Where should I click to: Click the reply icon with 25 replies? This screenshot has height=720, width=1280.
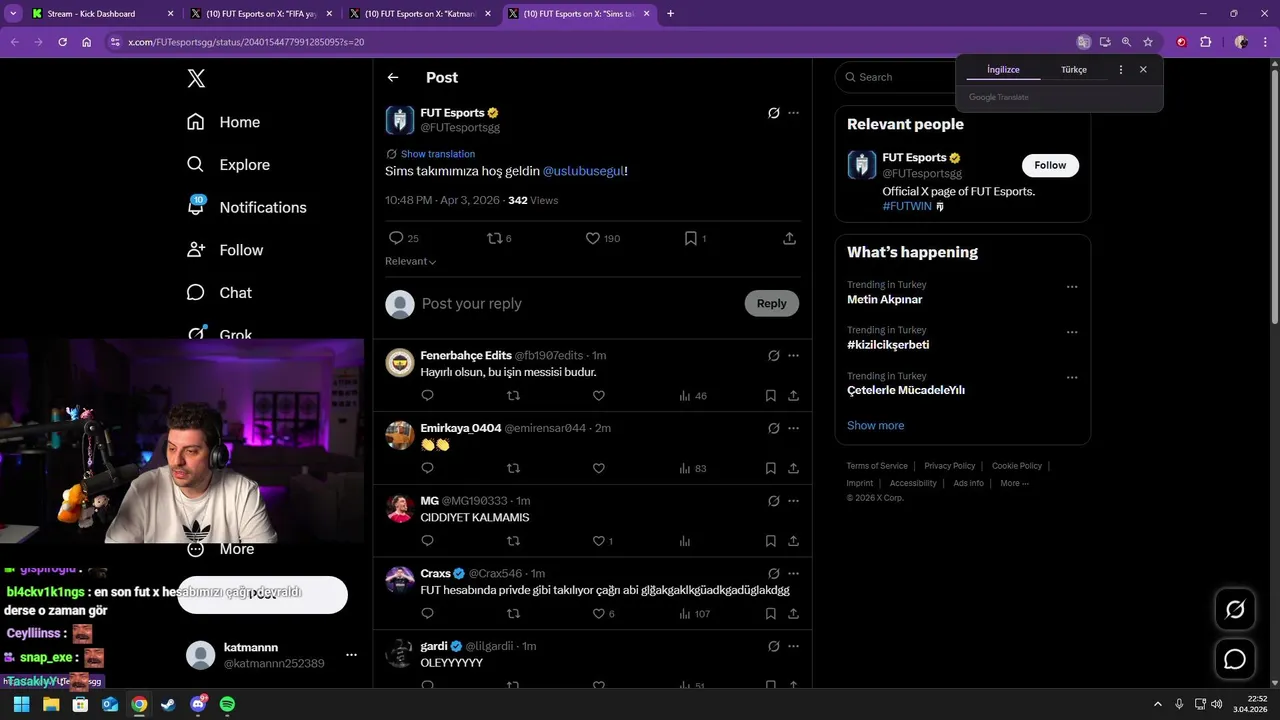(396, 238)
